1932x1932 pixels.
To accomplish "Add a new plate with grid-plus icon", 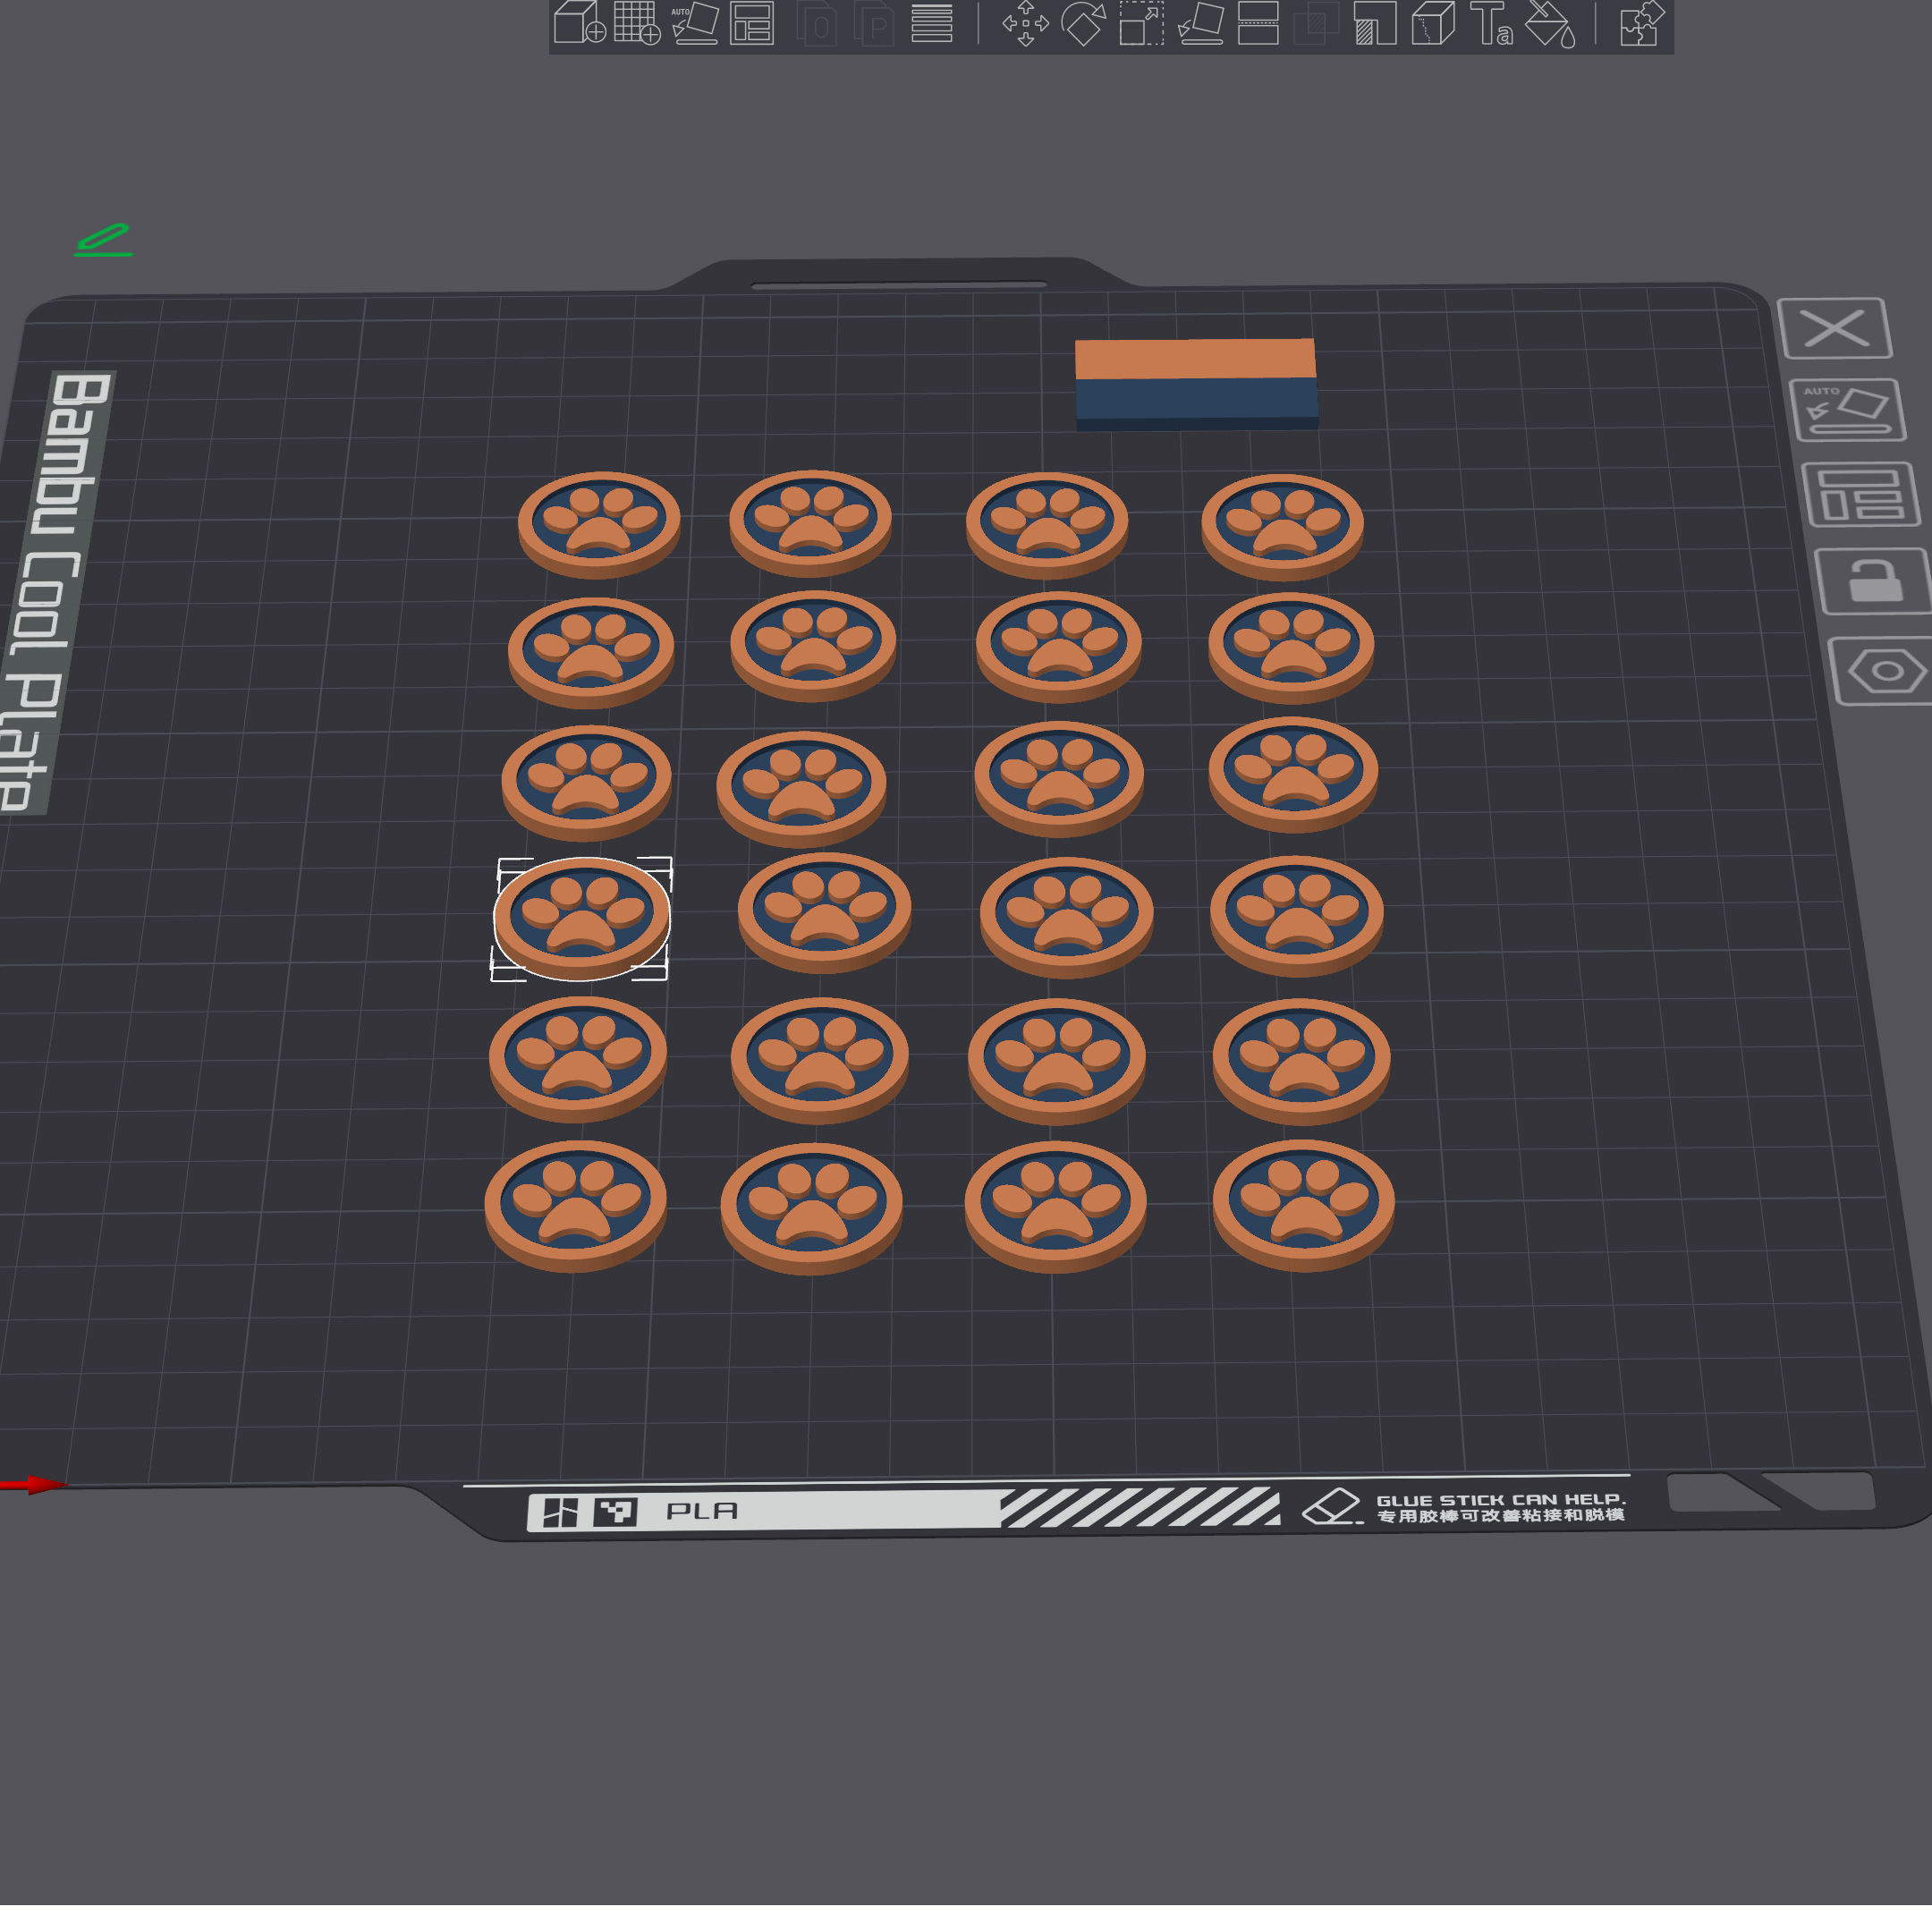I will pos(637,23).
